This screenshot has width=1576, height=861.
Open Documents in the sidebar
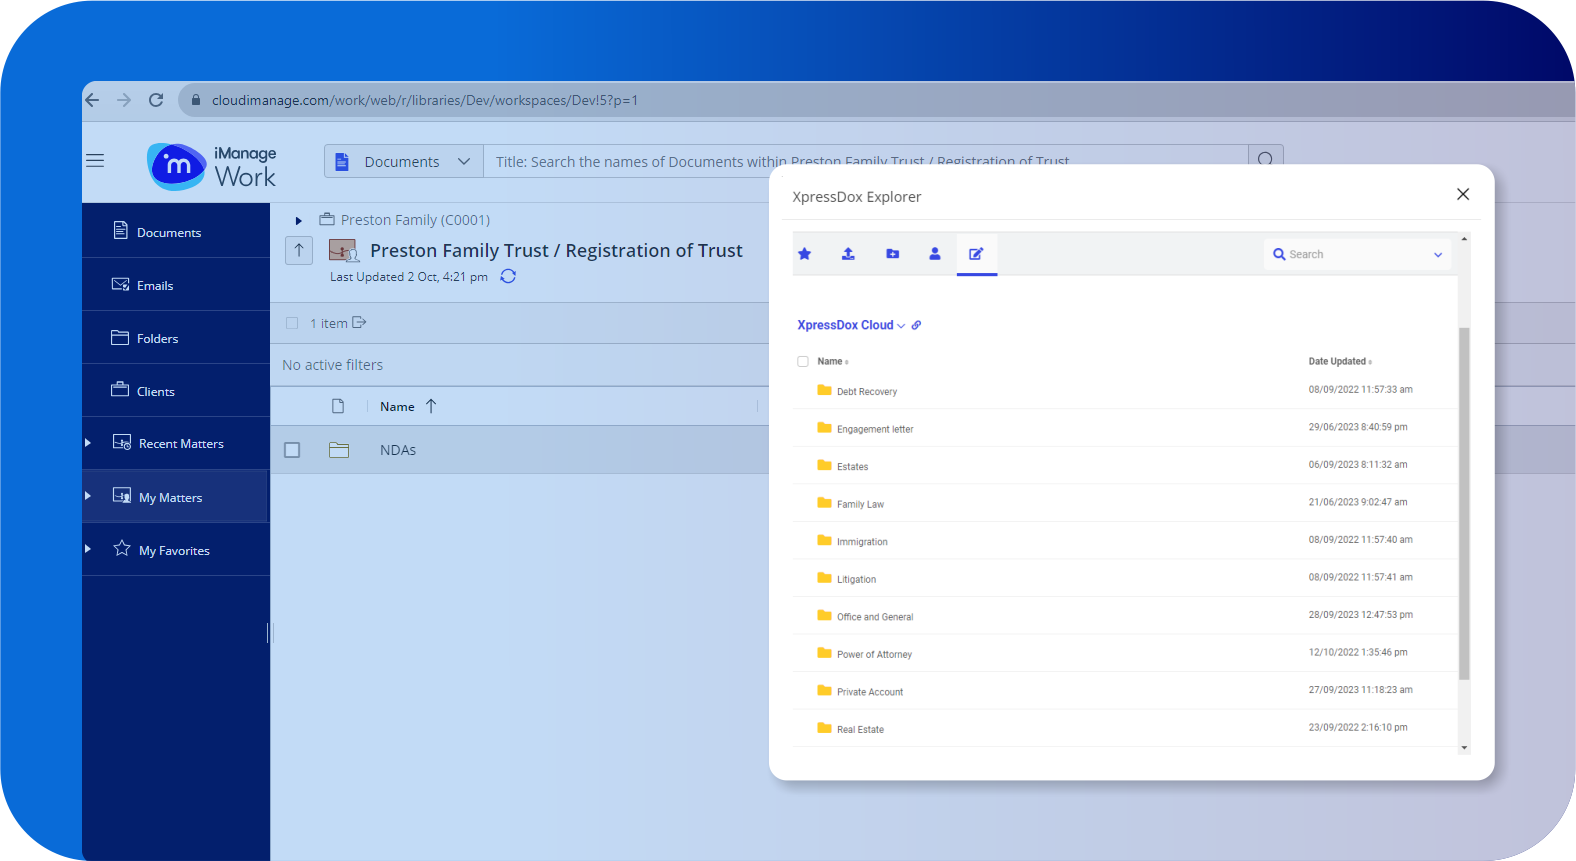tap(176, 231)
